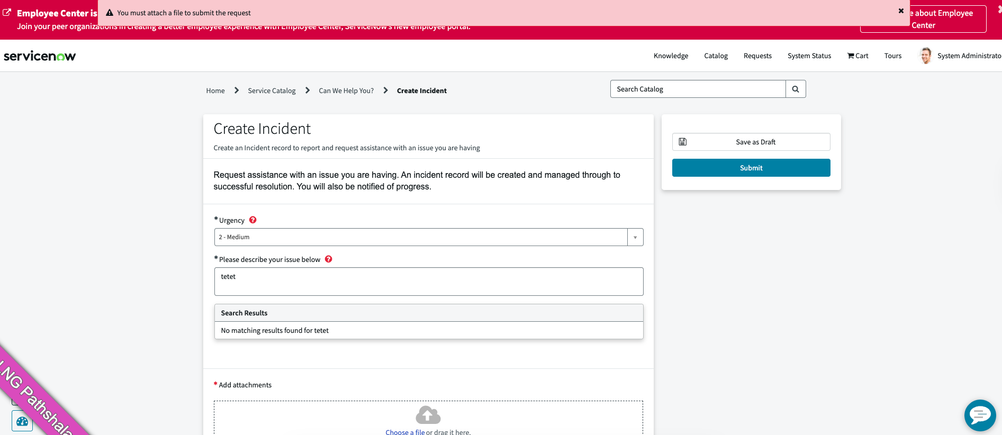Open the chat bubble icon
Image resolution: width=1002 pixels, height=435 pixels.
(x=979, y=414)
